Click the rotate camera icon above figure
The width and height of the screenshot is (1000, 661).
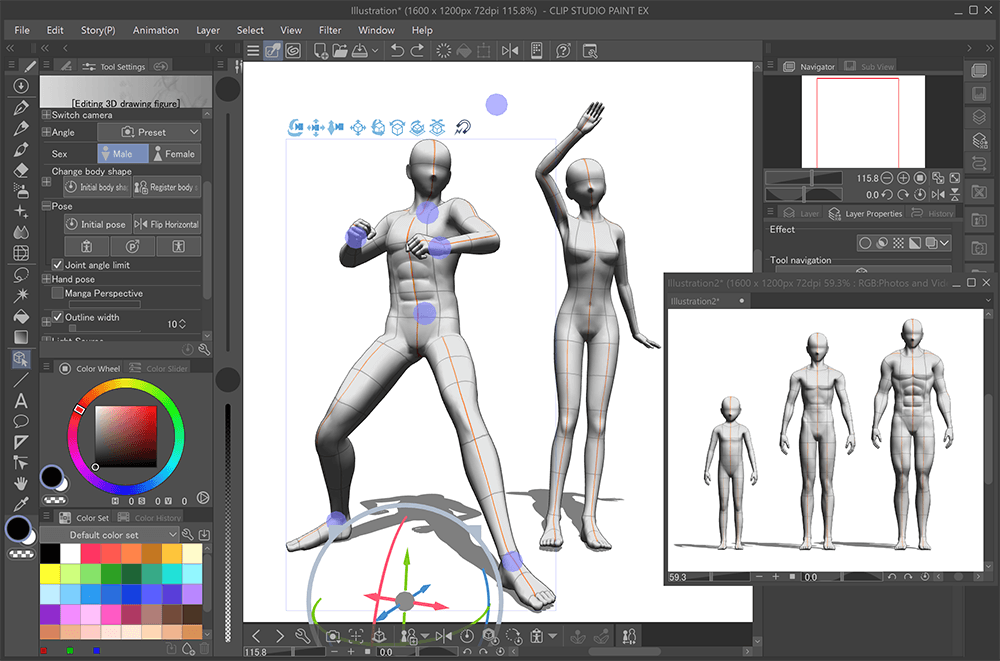coord(295,128)
